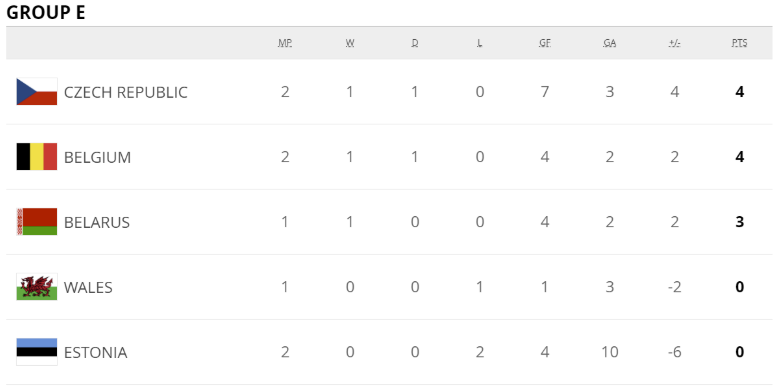
Task: Click the PTS column header
Action: [739, 43]
